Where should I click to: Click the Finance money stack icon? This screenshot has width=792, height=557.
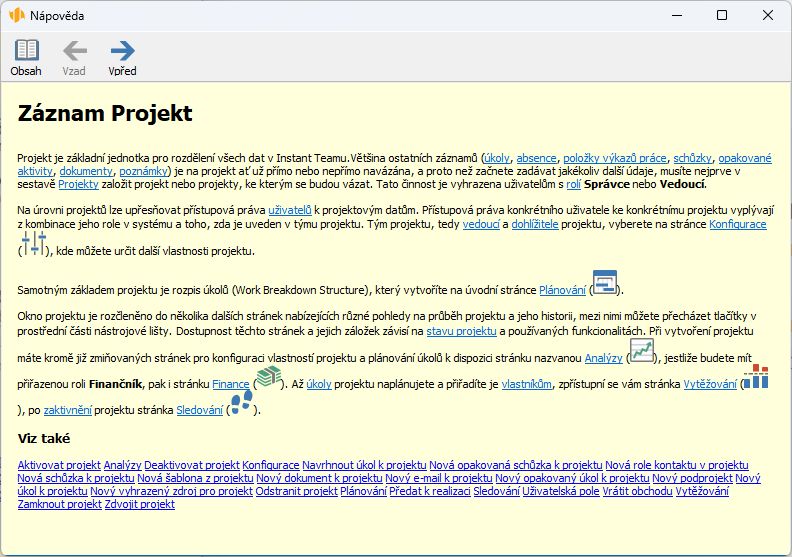(267, 377)
